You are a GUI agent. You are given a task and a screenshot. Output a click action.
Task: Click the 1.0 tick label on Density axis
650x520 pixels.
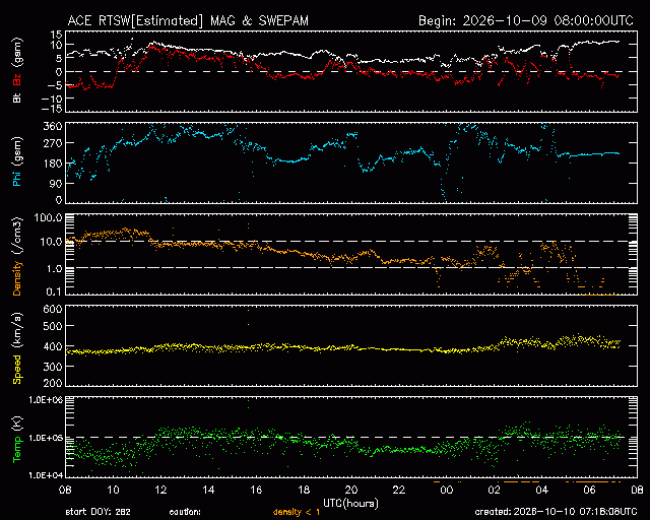(54, 269)
